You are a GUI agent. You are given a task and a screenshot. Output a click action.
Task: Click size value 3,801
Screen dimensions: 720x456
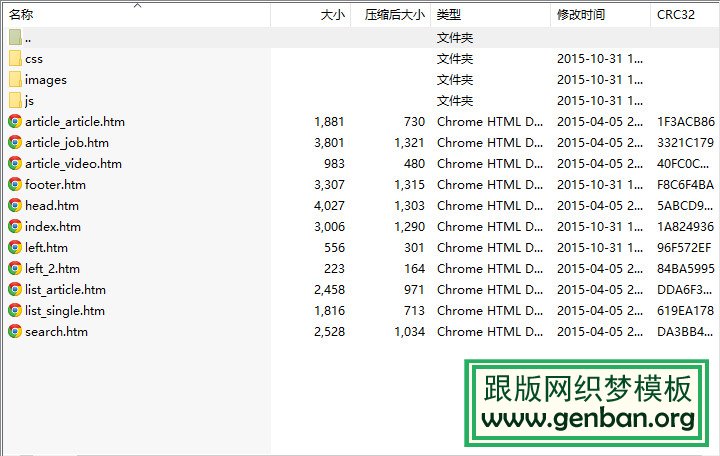[329, 143]
